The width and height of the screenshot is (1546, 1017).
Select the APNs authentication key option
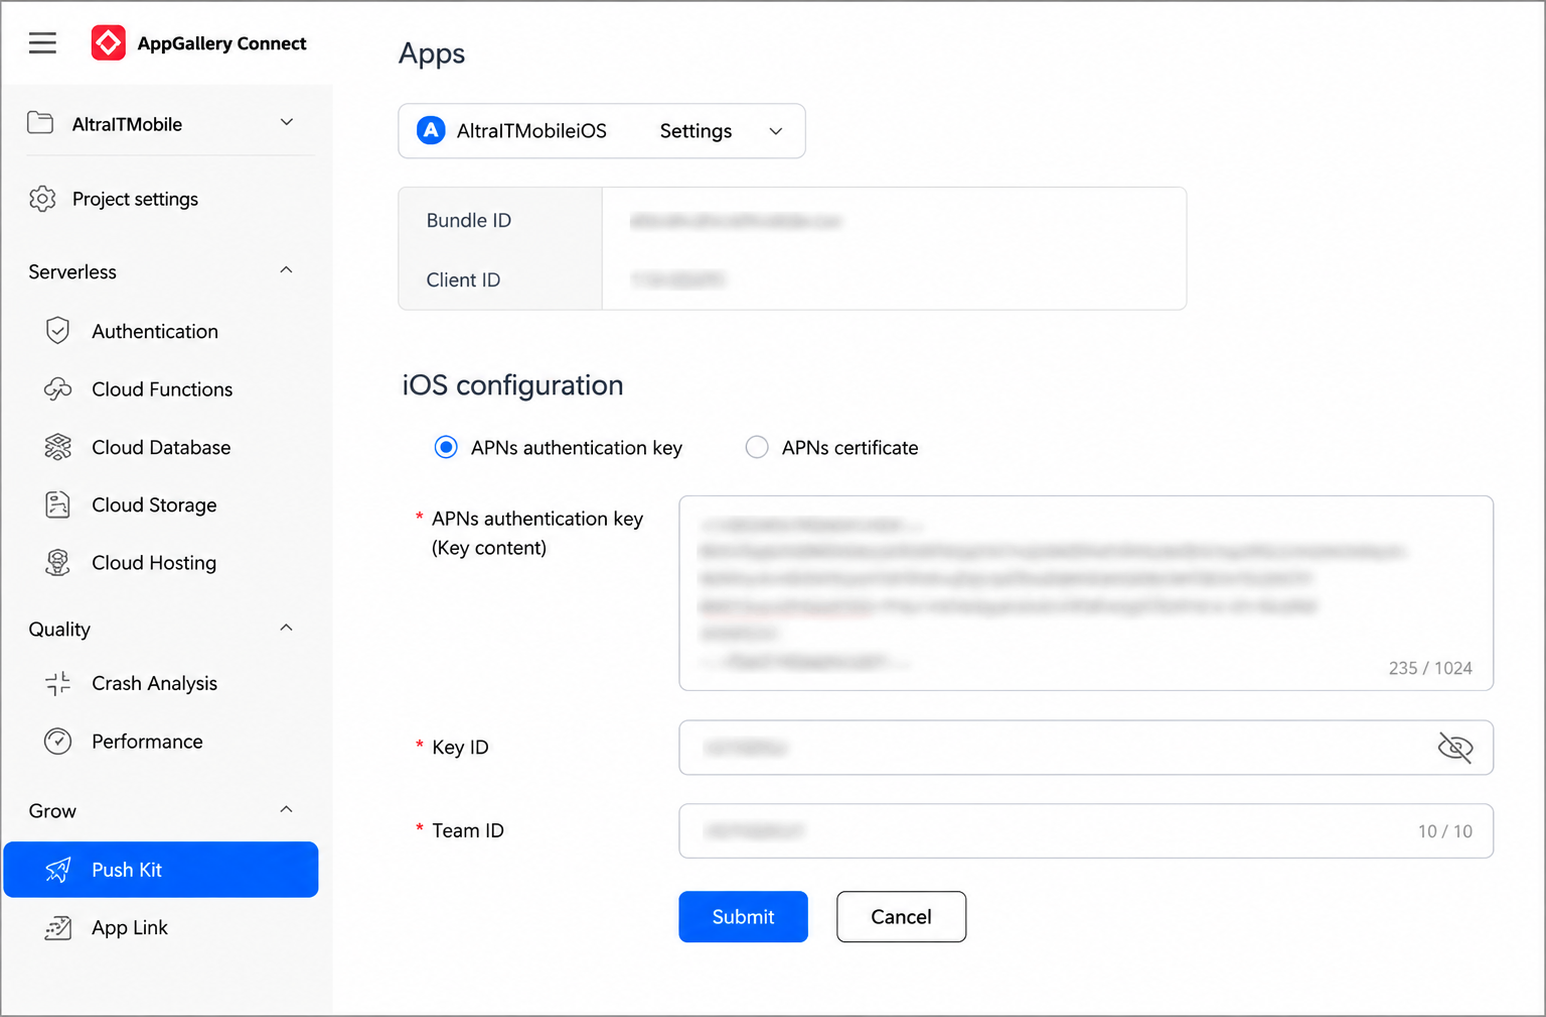(446, 447)
